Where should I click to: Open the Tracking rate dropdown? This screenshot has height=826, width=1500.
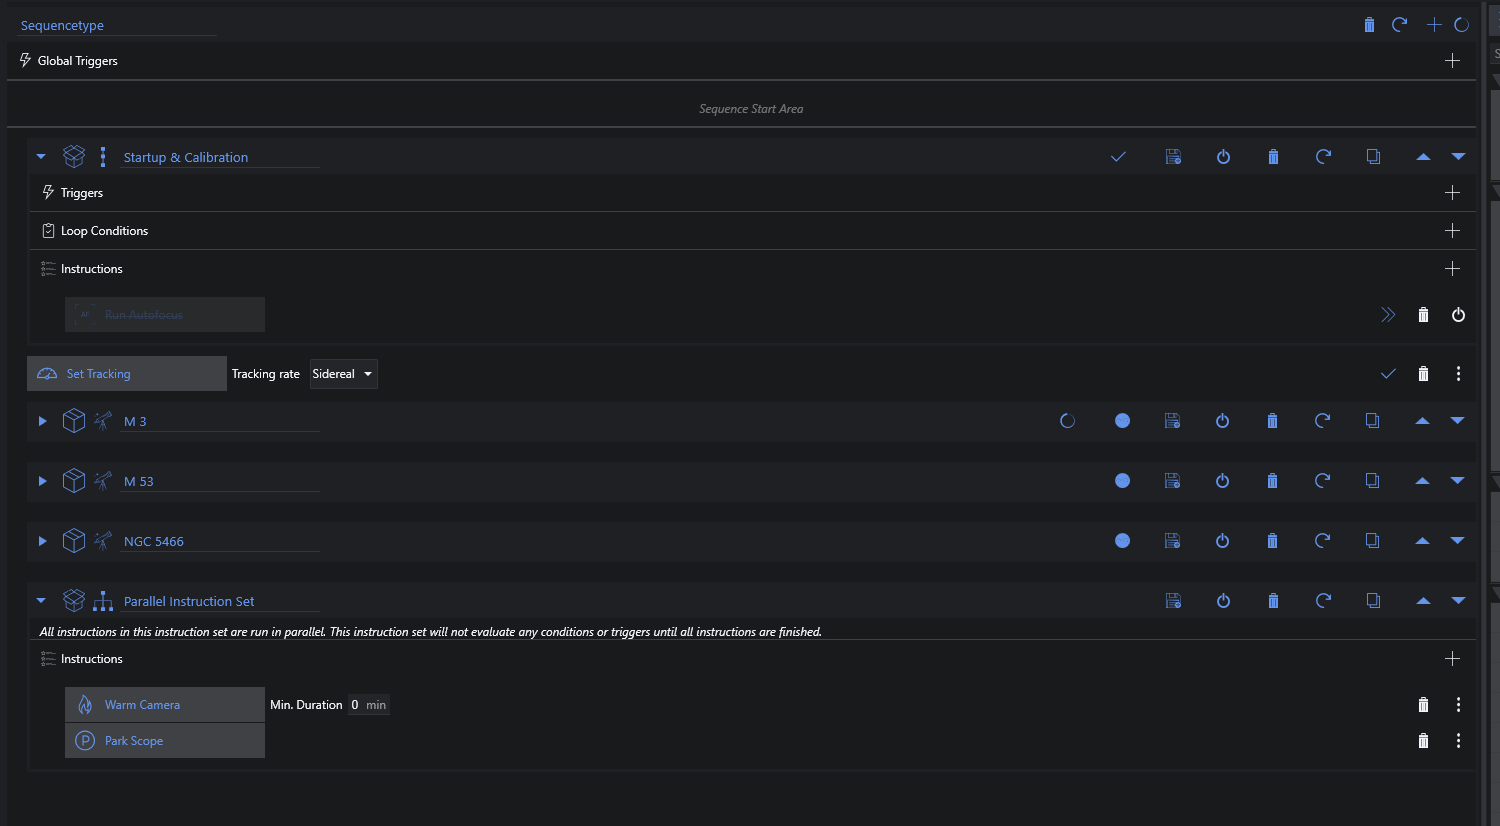click(343, 374)
